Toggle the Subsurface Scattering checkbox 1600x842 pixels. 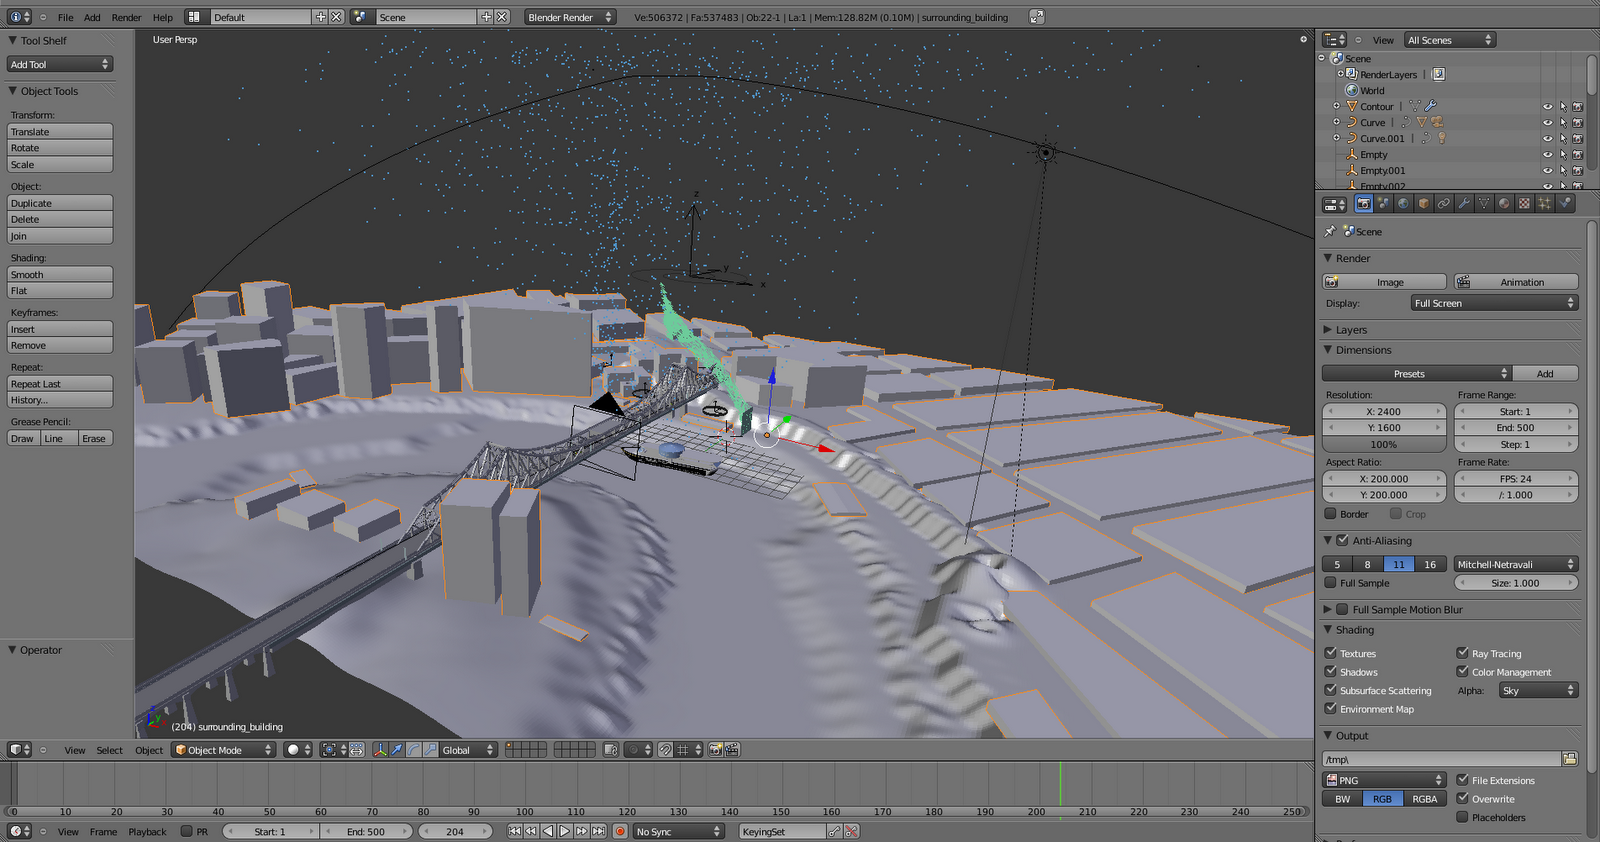pos(1331,690)
